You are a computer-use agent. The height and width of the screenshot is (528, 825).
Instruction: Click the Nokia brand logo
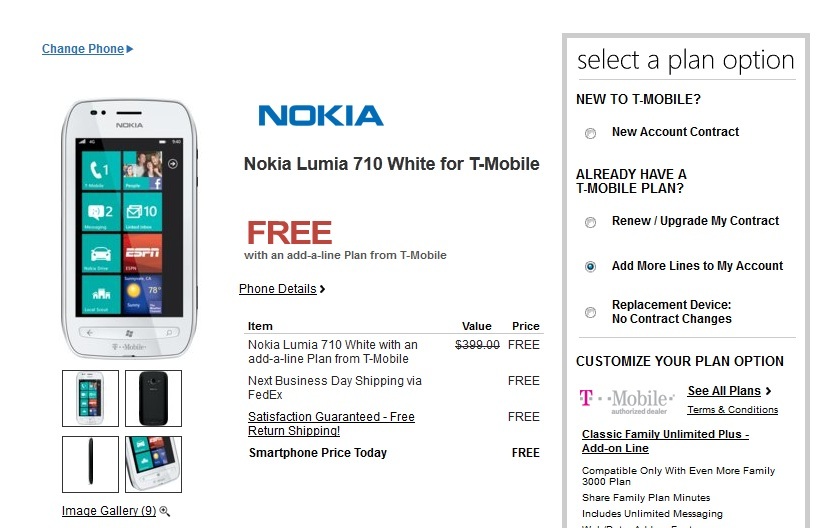320,115
